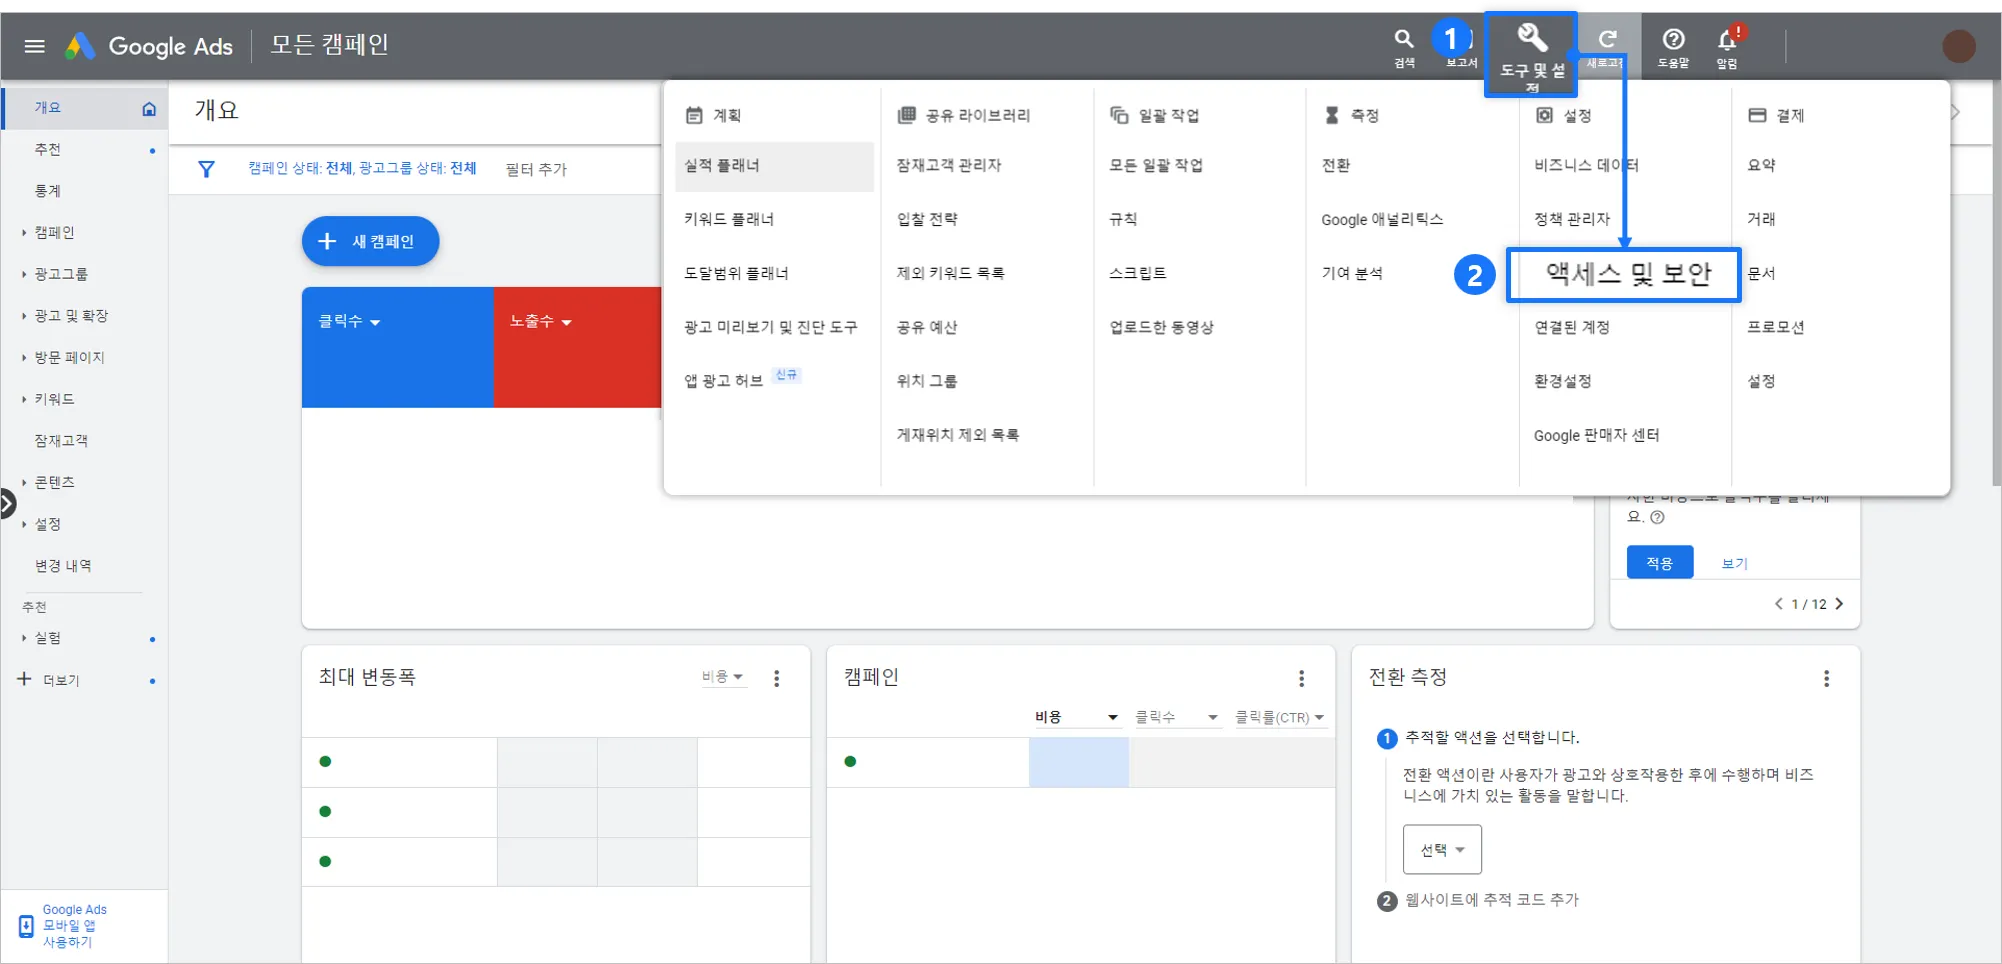Select 도달범위 플래너 in the menu

pos(736,273)
